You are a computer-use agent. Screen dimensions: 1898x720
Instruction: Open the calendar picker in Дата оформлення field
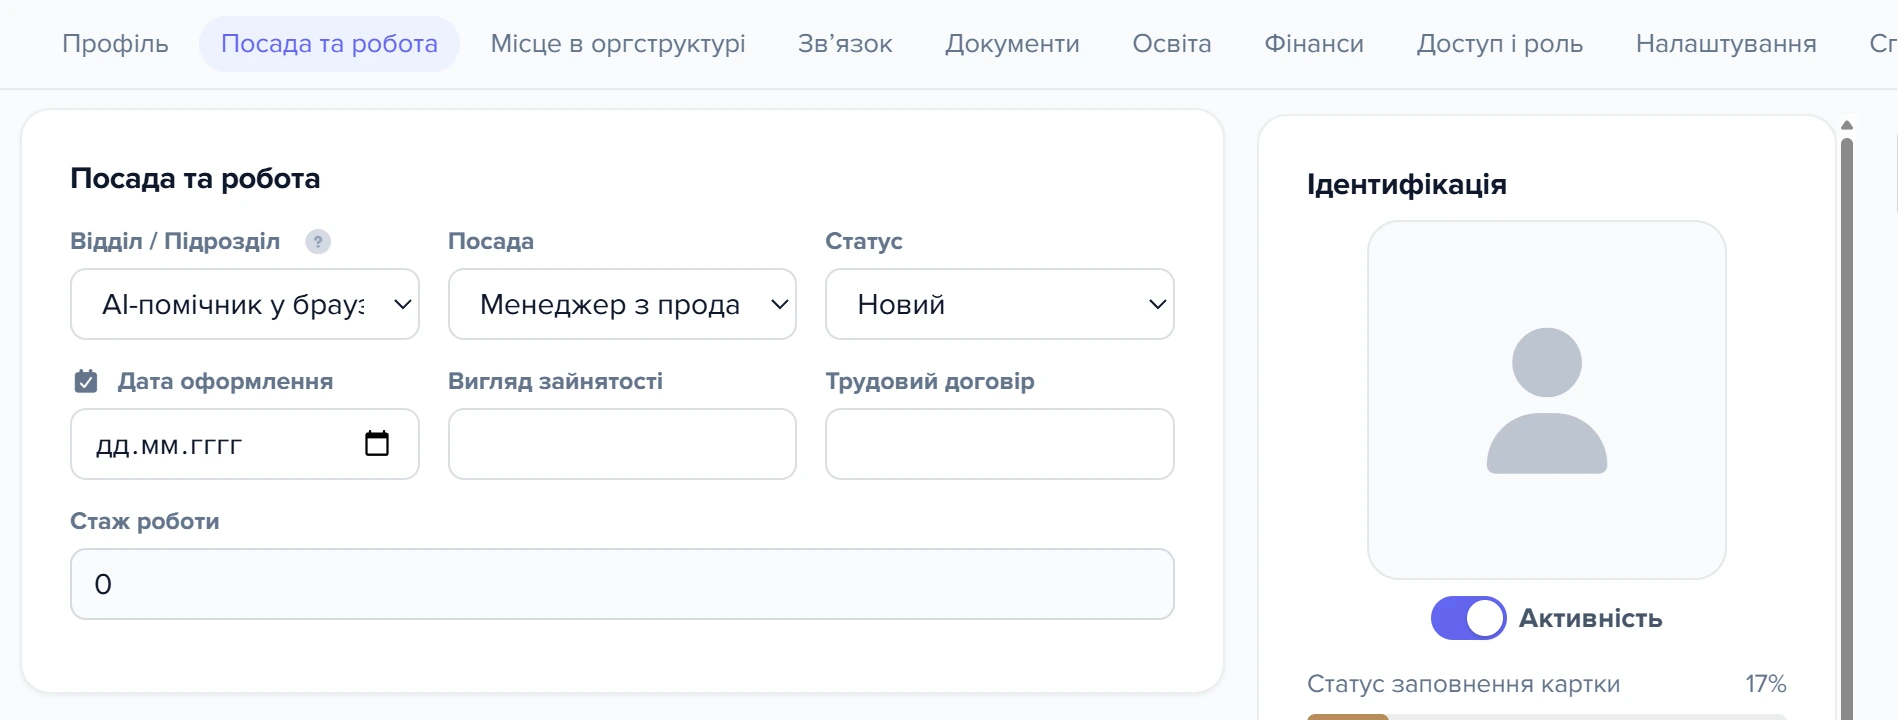(x=377, y=443)
